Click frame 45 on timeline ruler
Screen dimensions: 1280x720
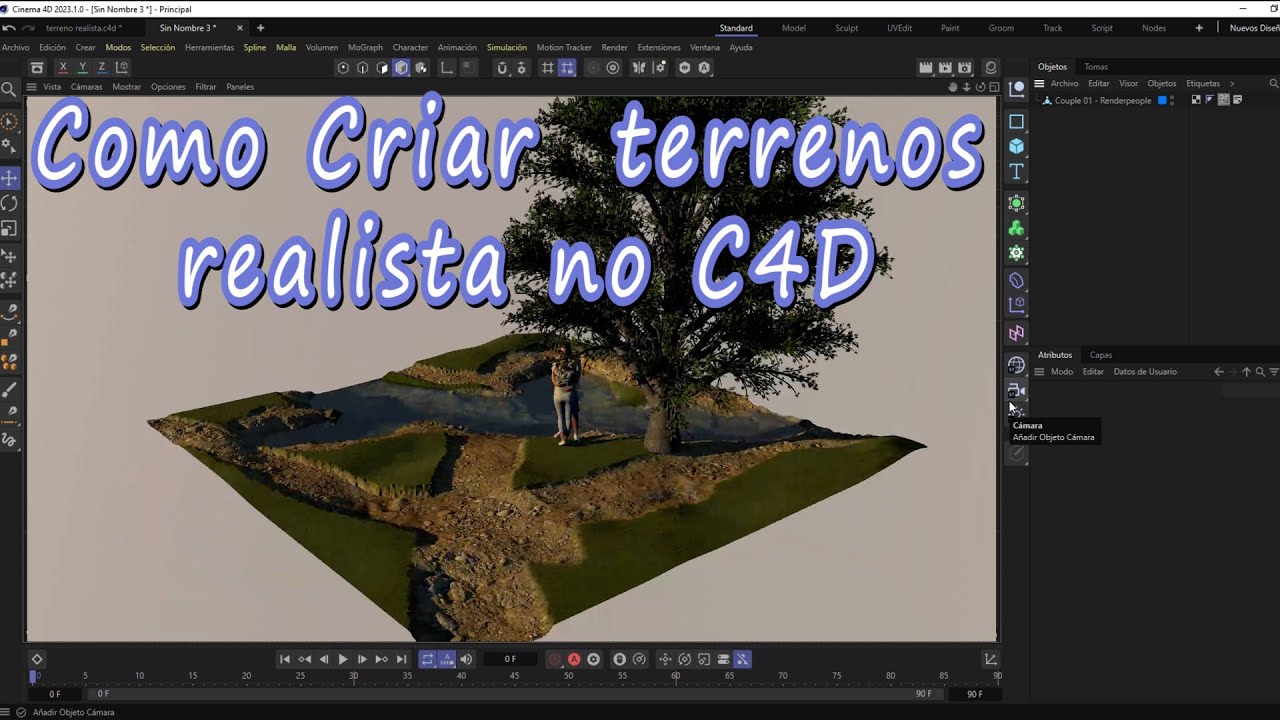click(514, 677)
